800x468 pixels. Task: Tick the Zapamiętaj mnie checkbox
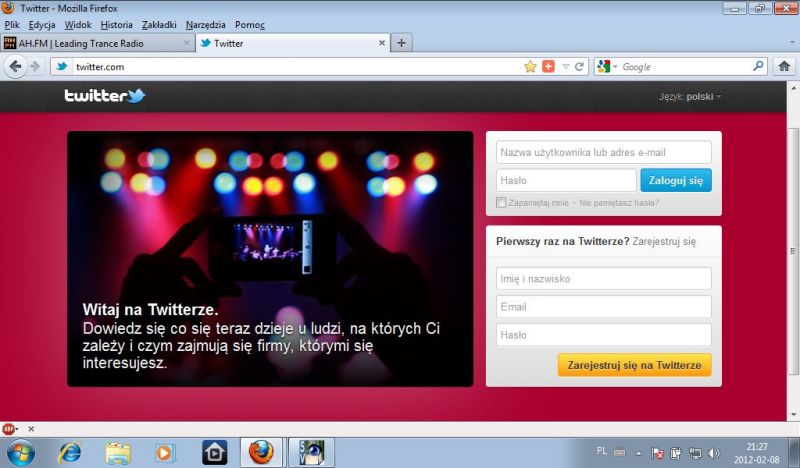pos(502,203)
